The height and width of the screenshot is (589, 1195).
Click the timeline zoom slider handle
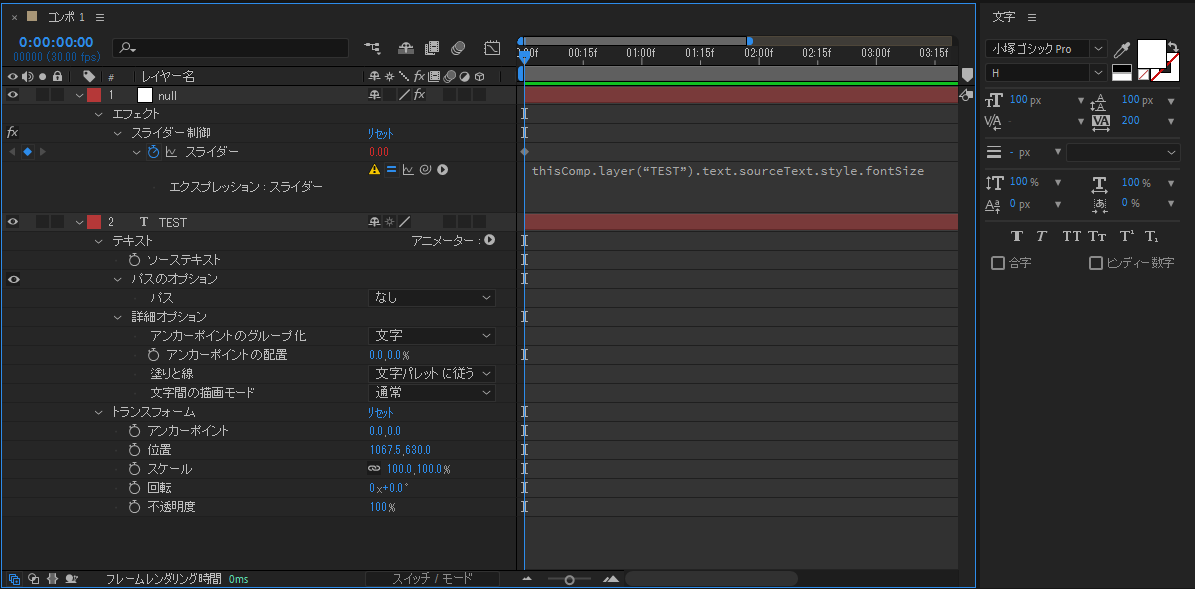[x=569, y=580]
